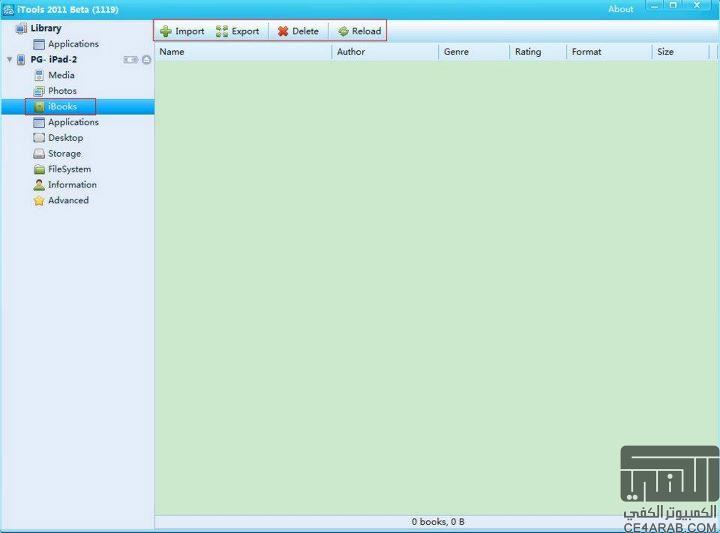This screenshot has width=720, height=533.
Task: Sort books by Genre column
Action: click(x=474, y=52)
